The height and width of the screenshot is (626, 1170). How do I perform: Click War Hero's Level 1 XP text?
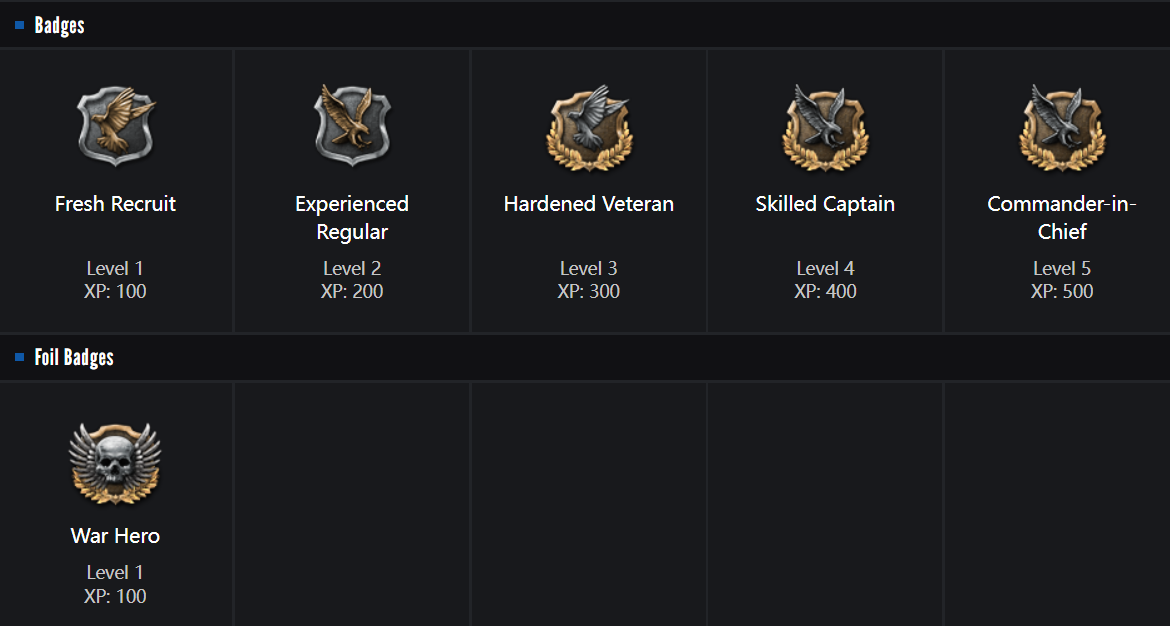point(115,585)
